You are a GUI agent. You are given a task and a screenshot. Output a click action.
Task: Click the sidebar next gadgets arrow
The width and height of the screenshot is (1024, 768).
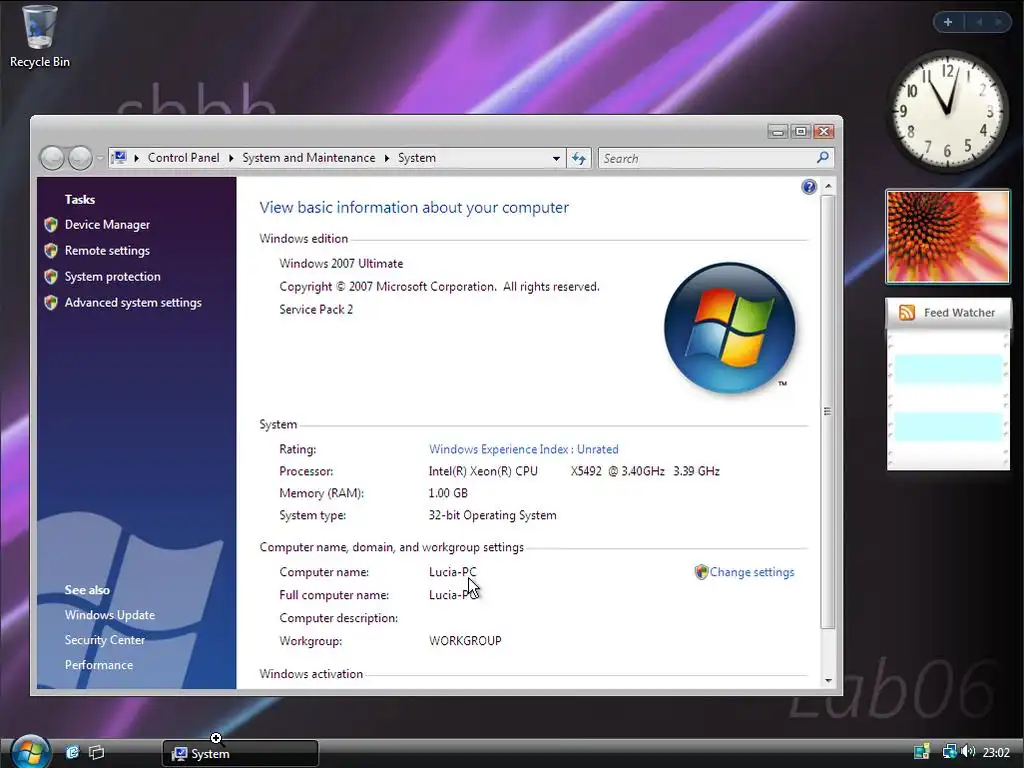(x=999, y=22)
